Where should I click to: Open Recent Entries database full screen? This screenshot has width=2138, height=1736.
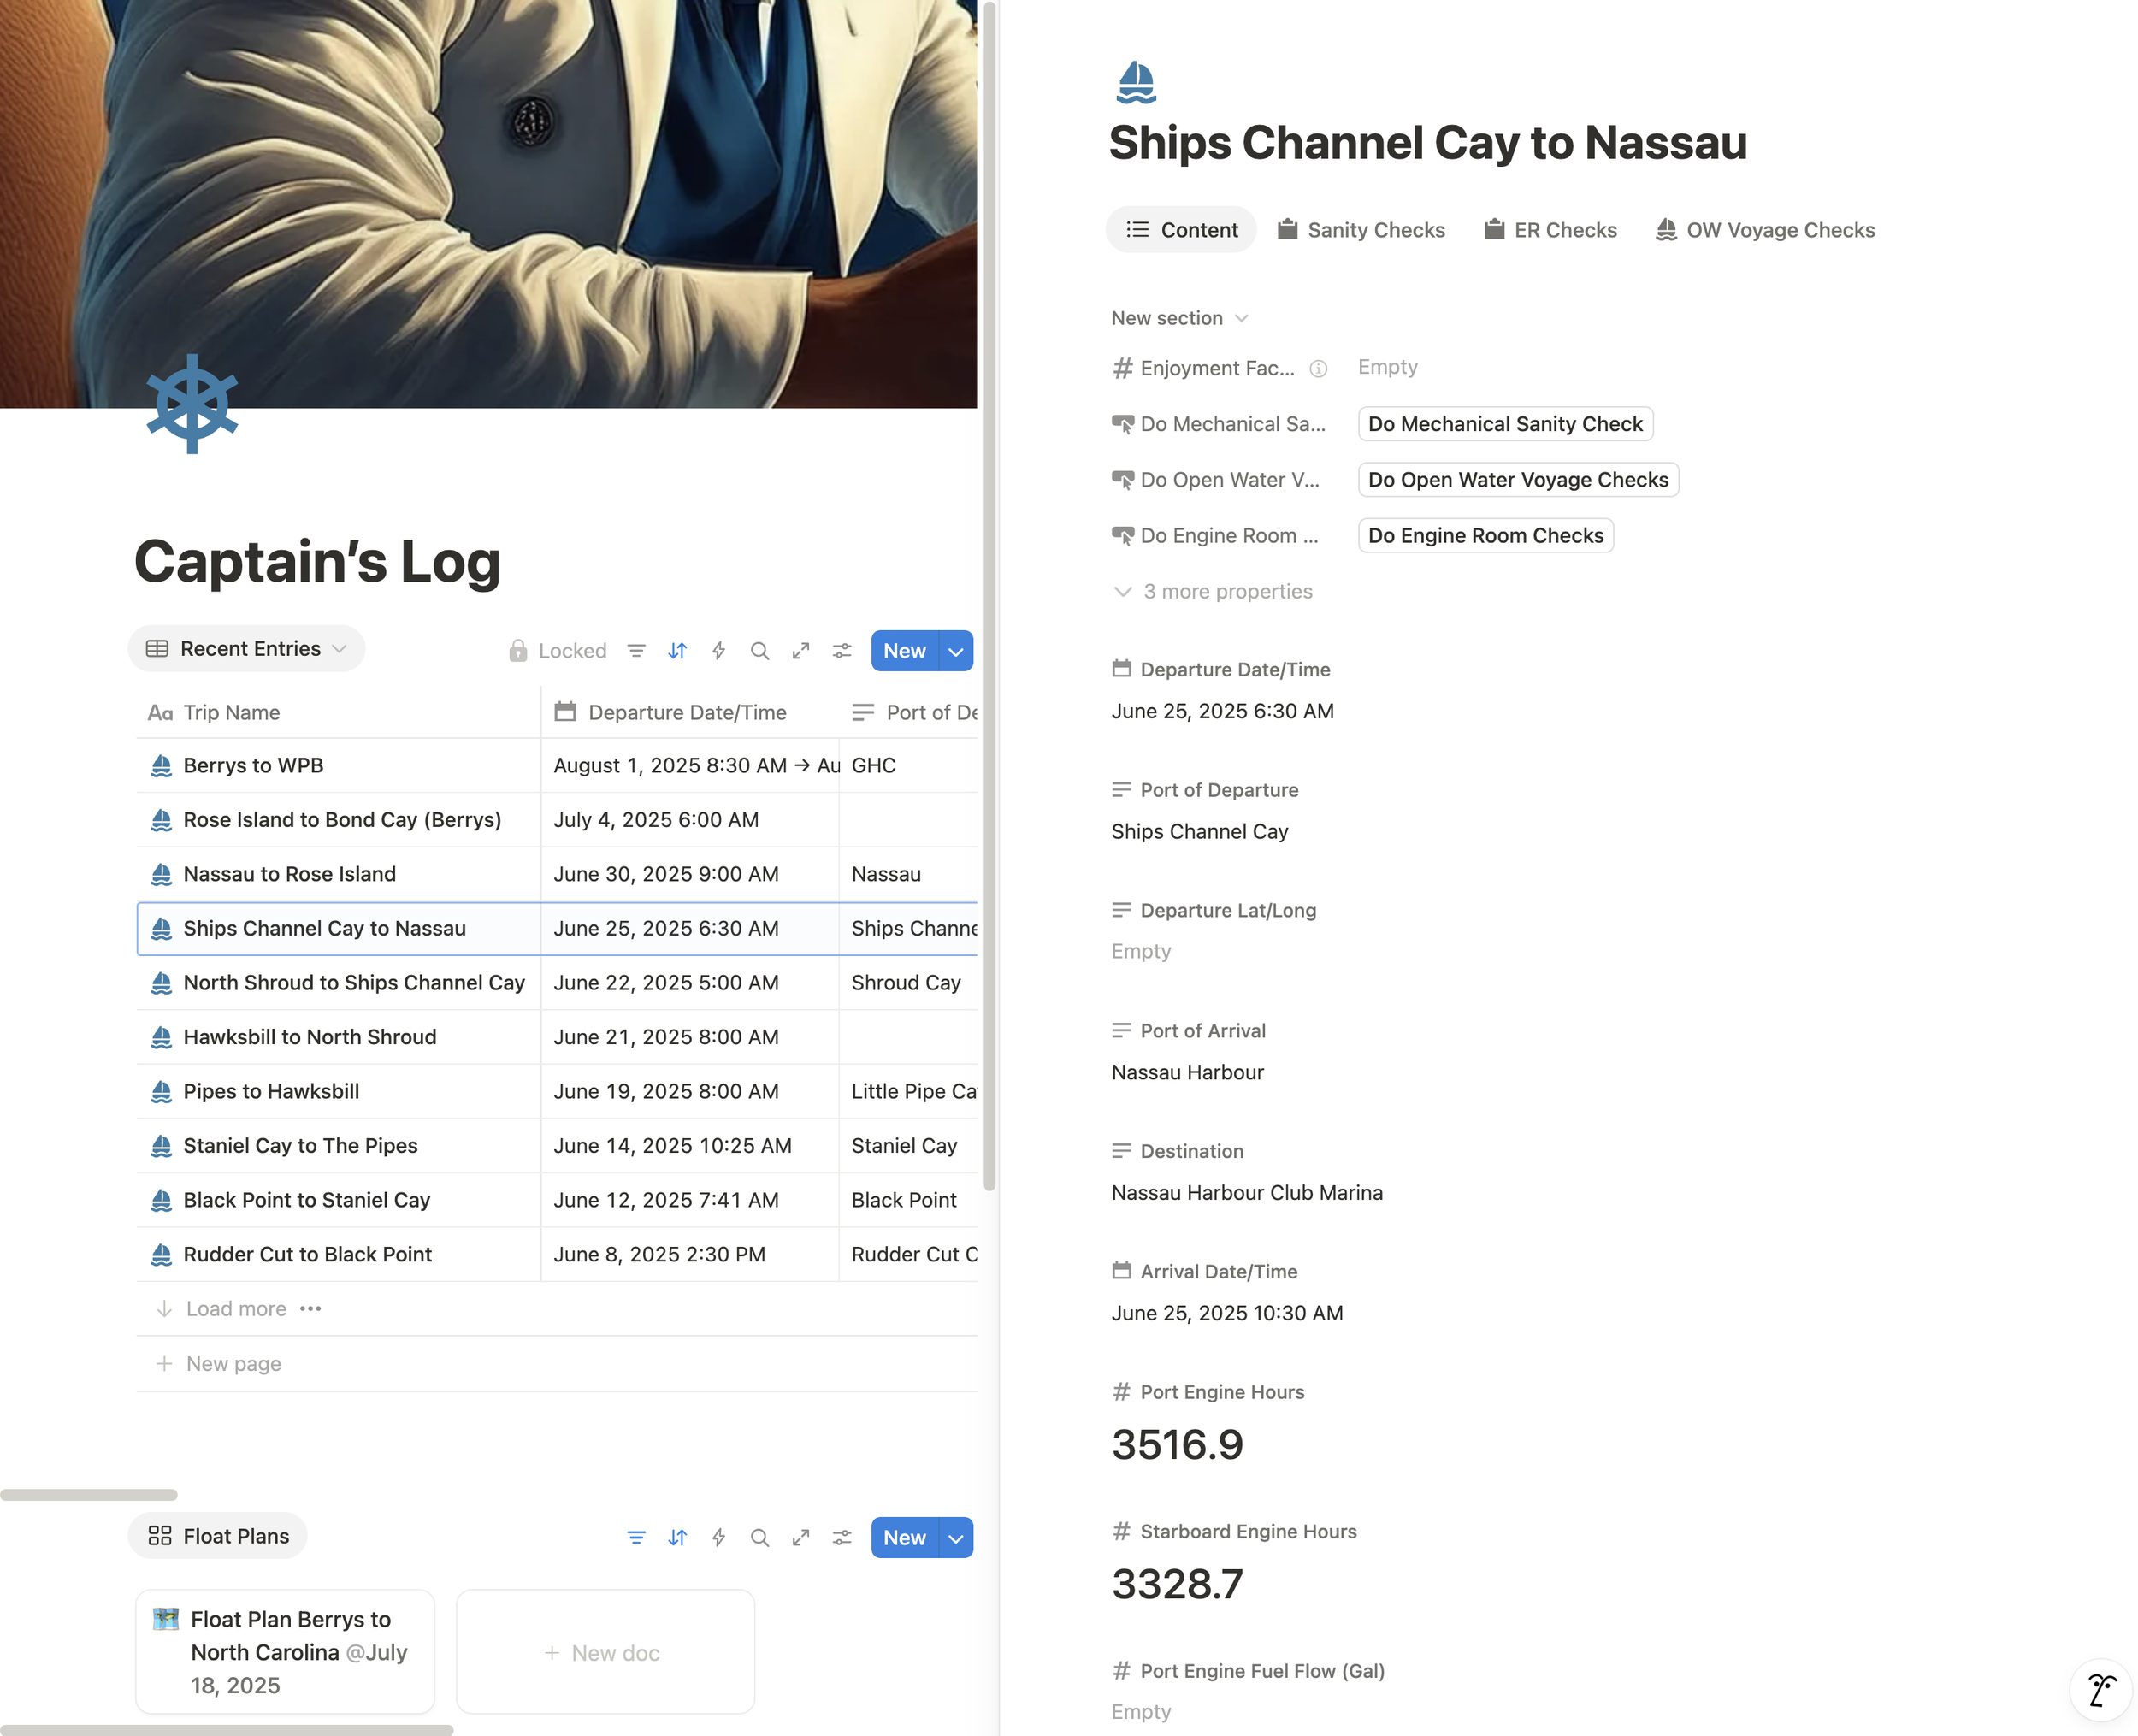coord(800,651)
